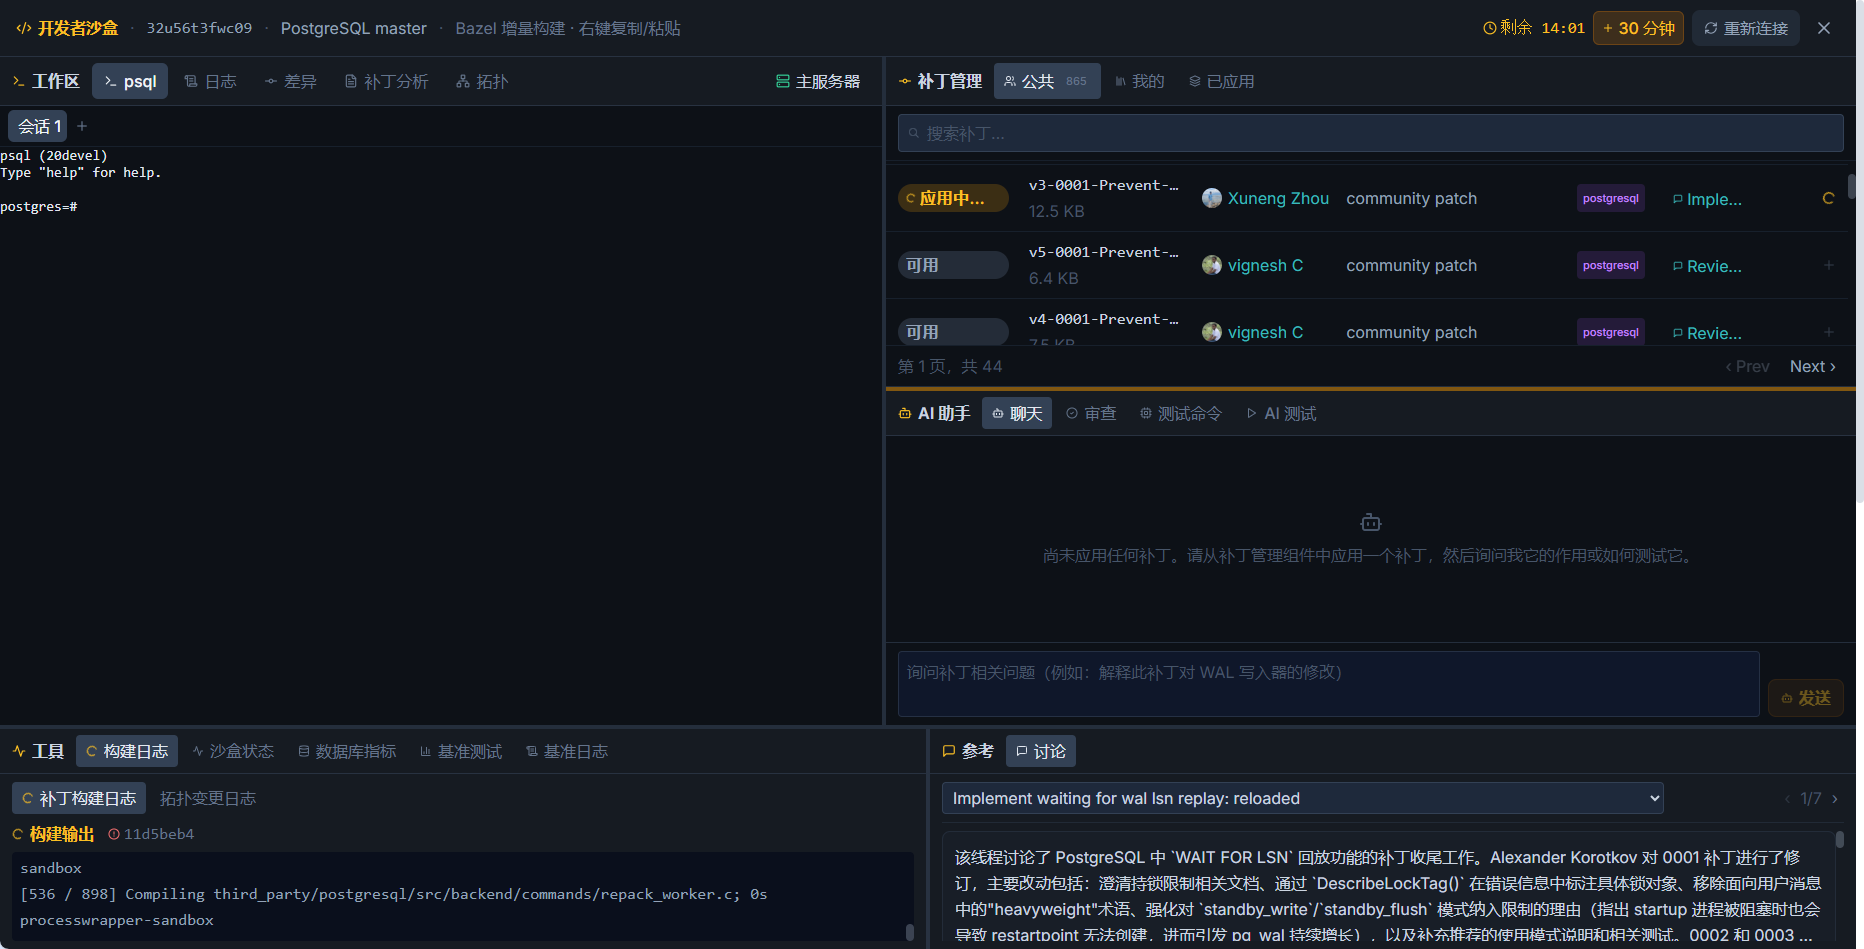Viewport: 1864px width, 949px height.
Task: Extend session by + 30 分钟
Action: 1638,28
